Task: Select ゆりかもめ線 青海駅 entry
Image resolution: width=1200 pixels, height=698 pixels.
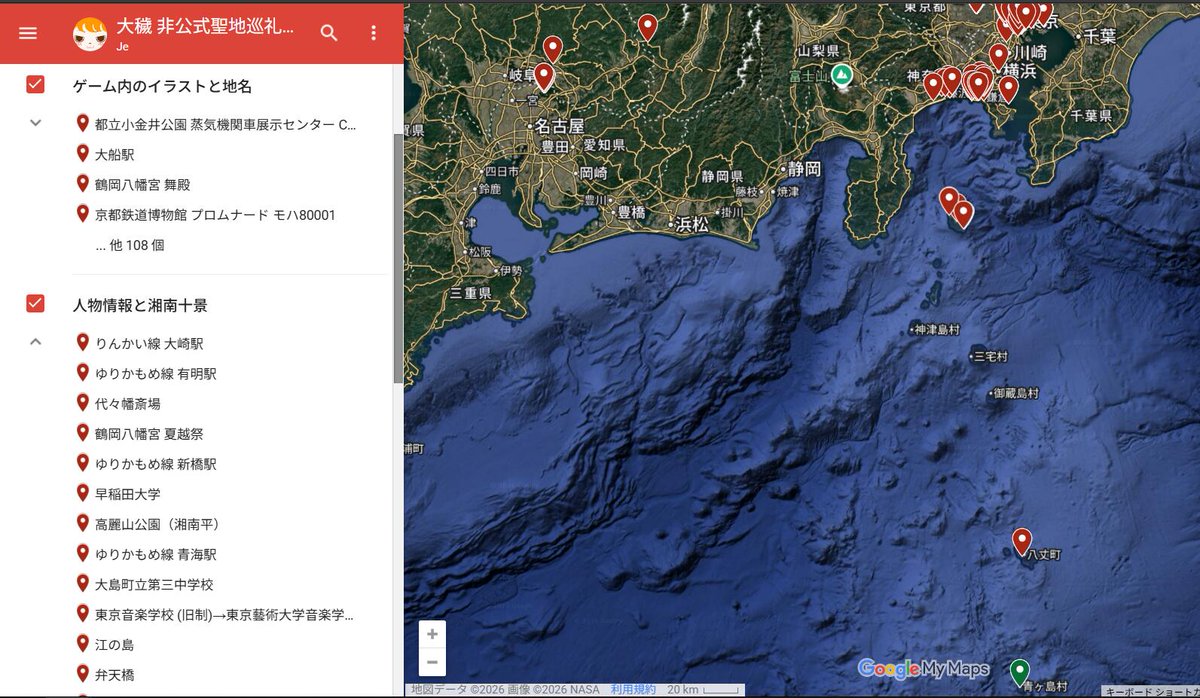Action: point(156,554)
